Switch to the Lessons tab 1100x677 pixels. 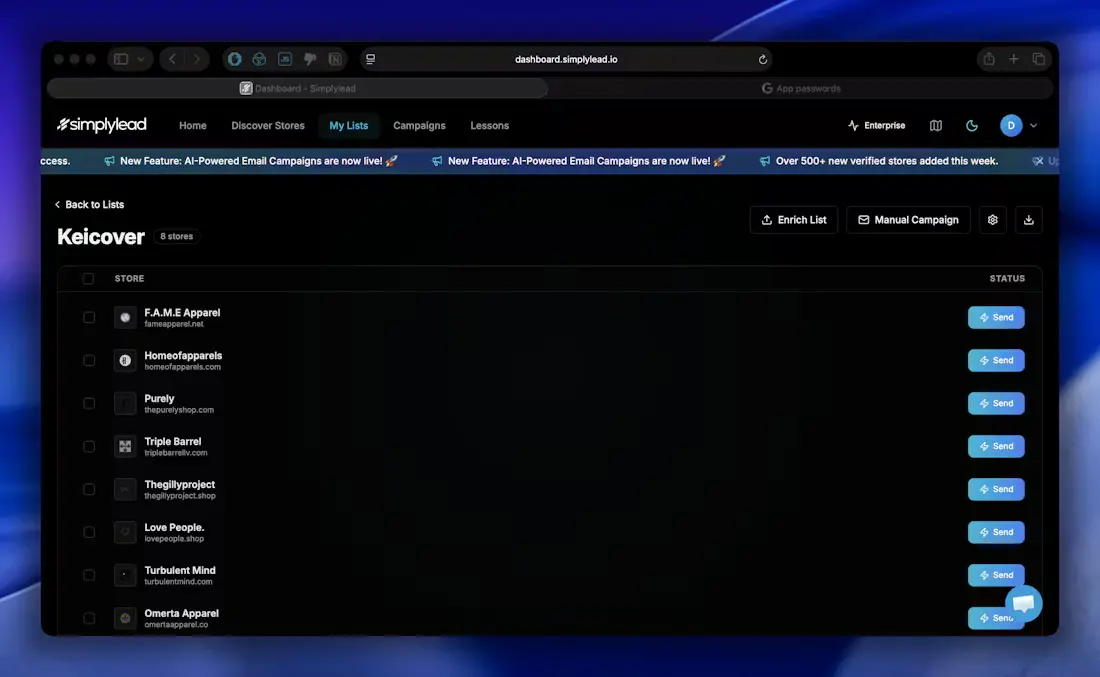click(x=489, y=126)
